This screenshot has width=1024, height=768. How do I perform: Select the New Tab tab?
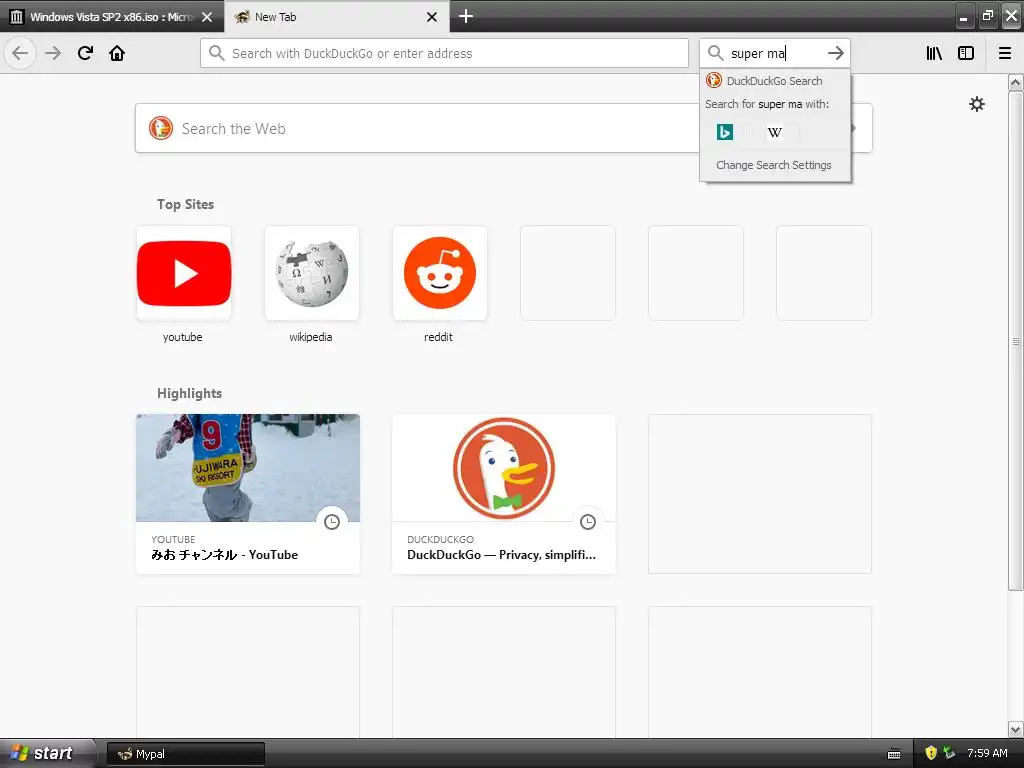[336, 17]
